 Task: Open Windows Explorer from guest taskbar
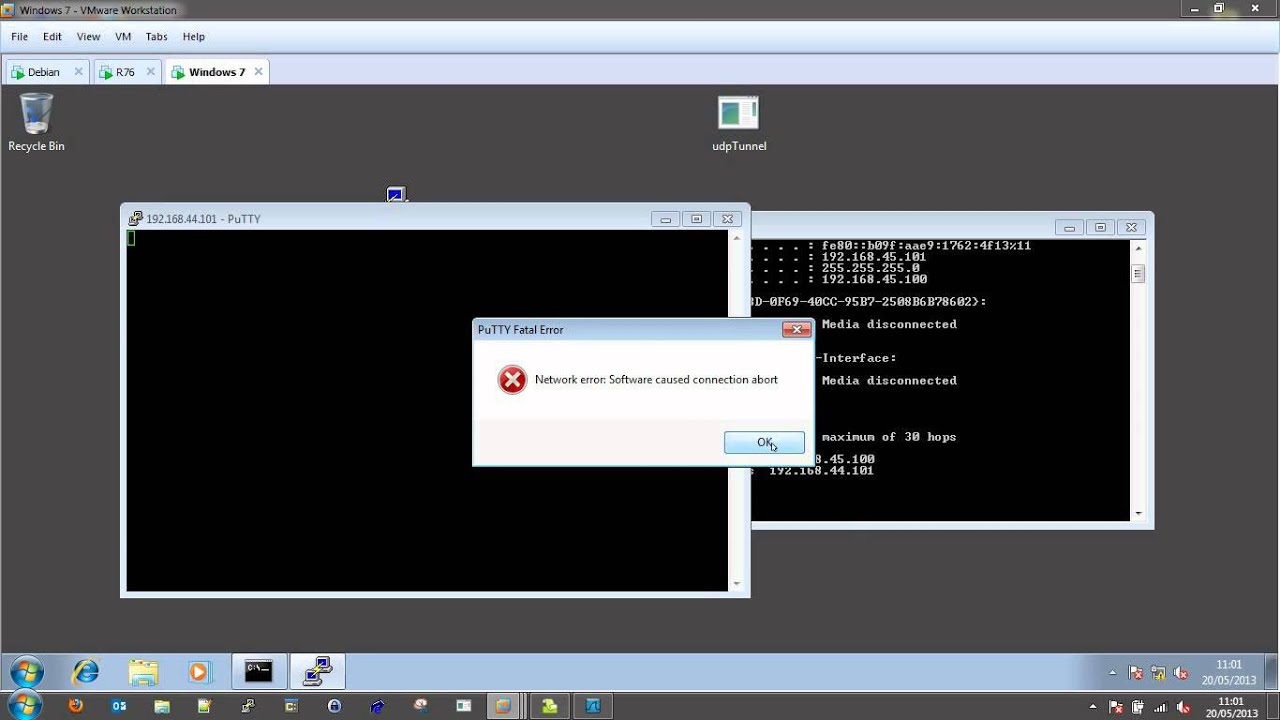[x=143, y=672]
